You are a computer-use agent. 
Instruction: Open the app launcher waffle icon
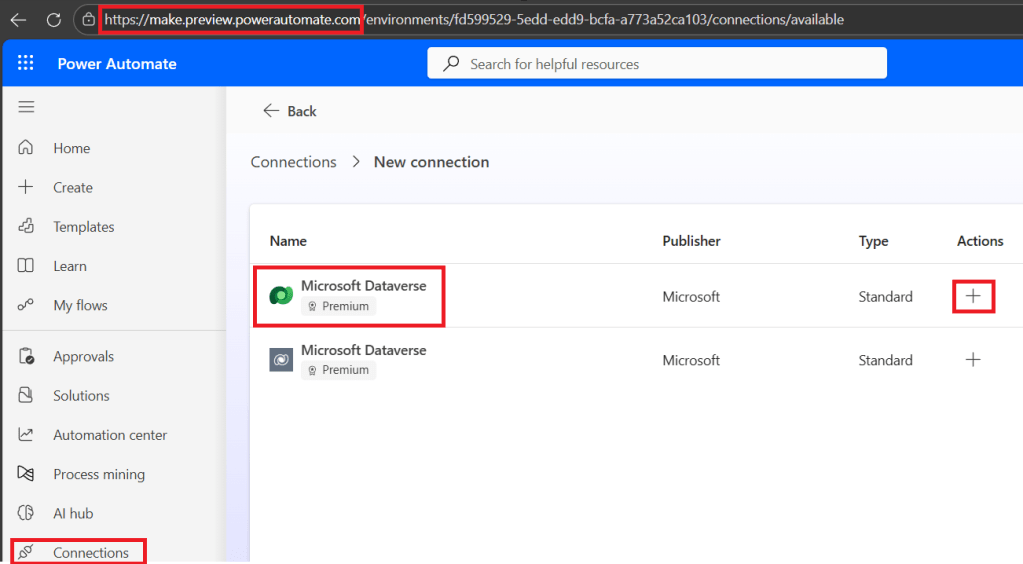click(x=26, y=64)
